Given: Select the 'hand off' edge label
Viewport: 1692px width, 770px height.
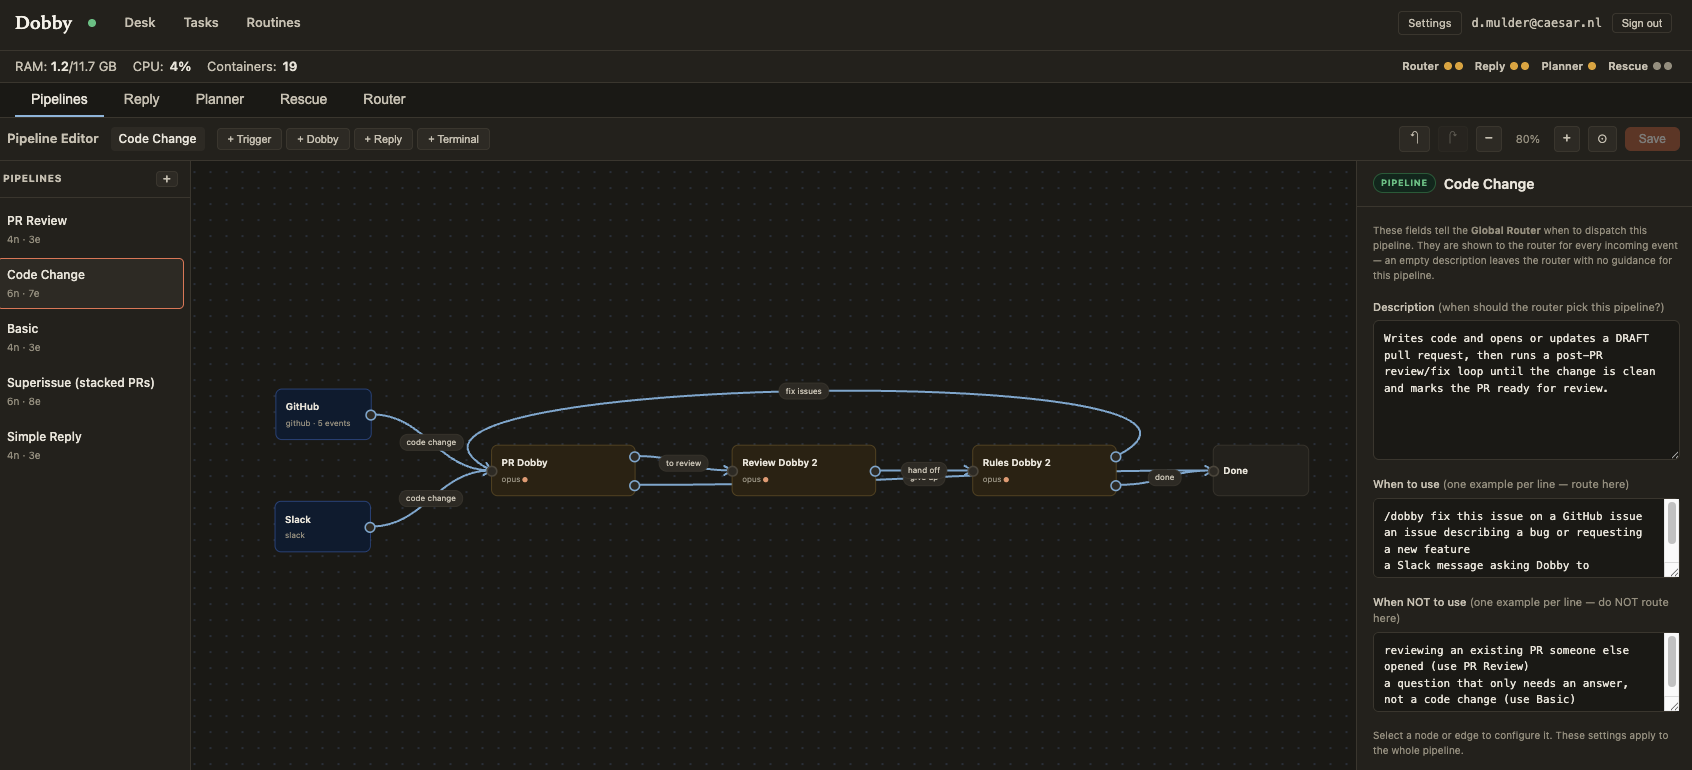Looking at the screenshot, I should pos(923,470).
